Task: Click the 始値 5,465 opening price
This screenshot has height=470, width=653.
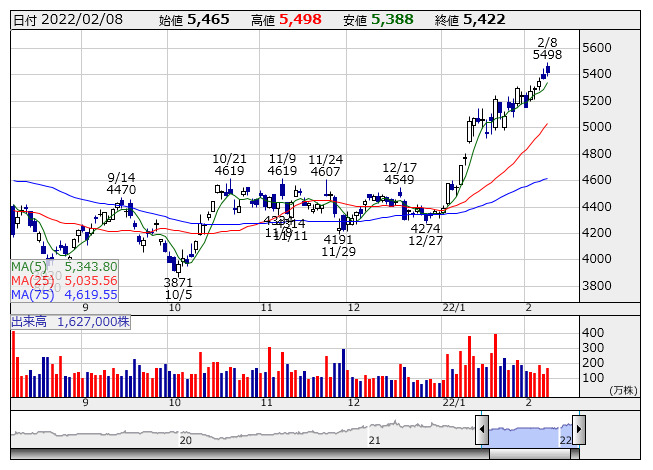Action: pos(194,20)
